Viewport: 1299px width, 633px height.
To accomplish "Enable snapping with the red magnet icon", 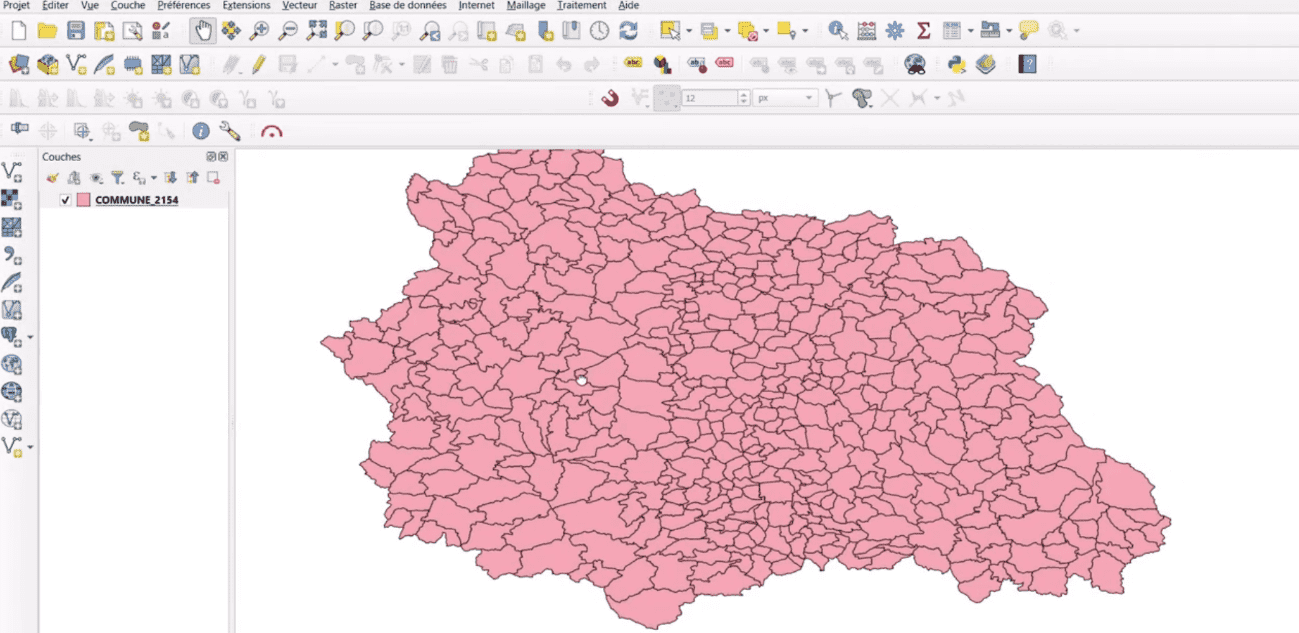I will [610, 98].
